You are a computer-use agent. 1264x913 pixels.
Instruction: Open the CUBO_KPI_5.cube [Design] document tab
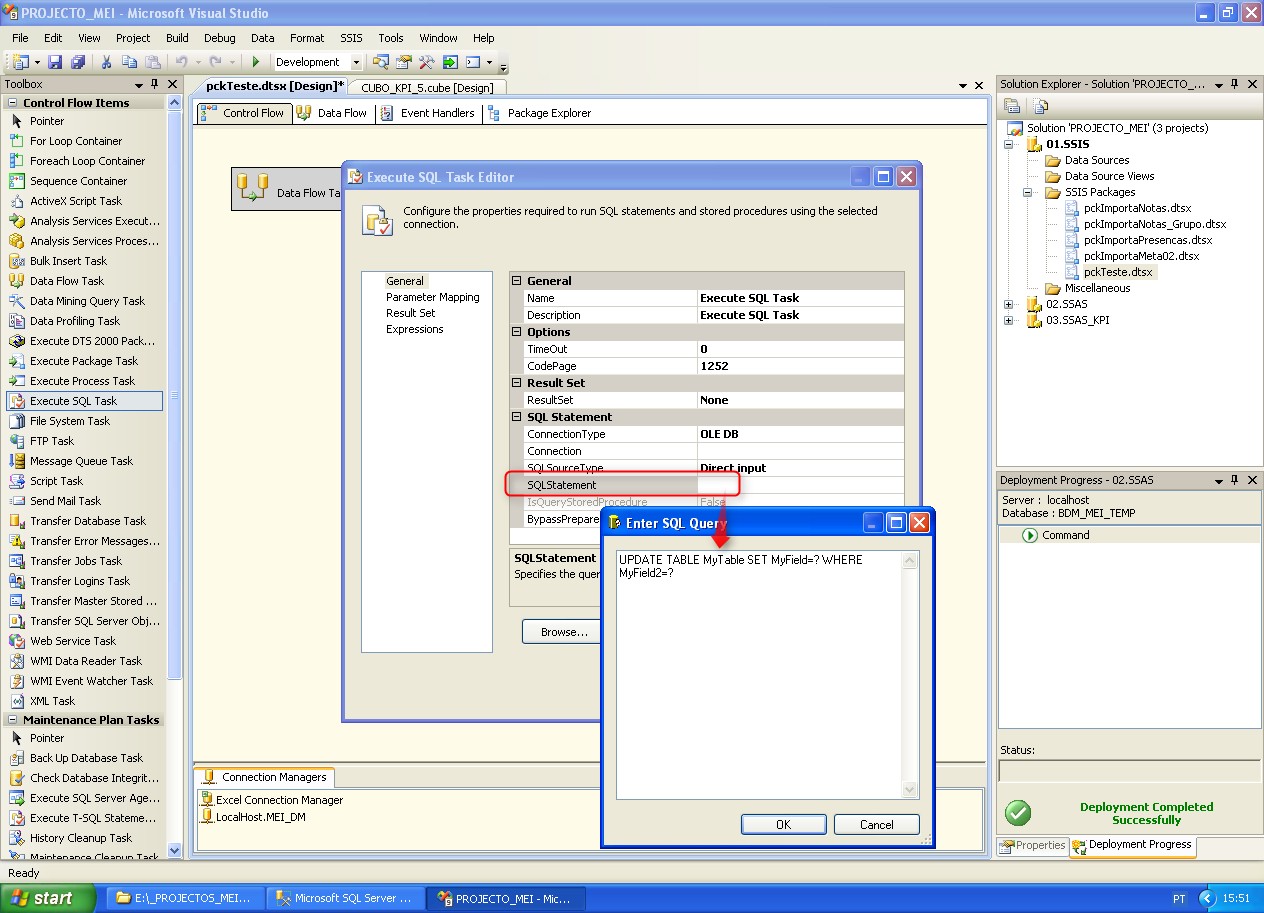(x=427, y=88)
